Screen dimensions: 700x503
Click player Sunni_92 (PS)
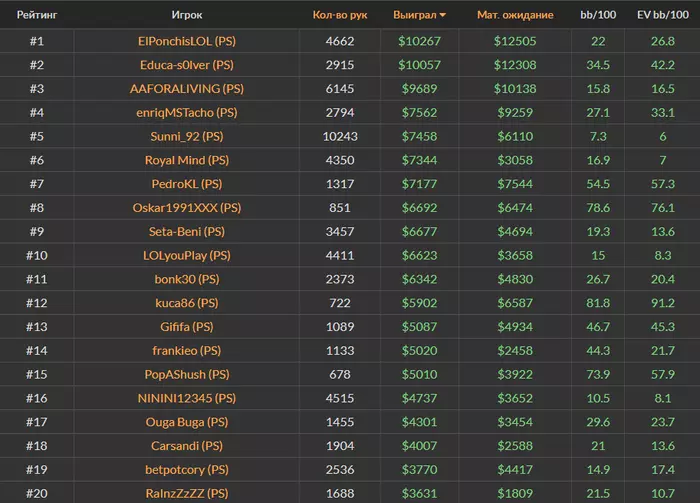[x=186, y=136]
